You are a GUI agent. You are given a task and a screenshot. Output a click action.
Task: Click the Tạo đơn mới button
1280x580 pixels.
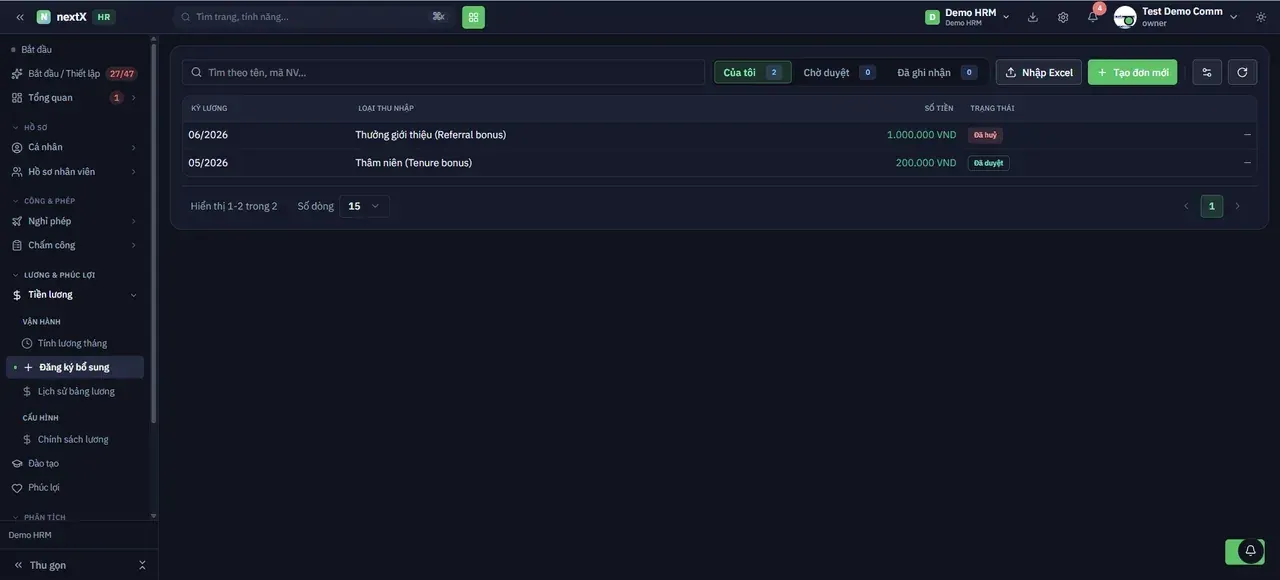tap(1133, 72)
